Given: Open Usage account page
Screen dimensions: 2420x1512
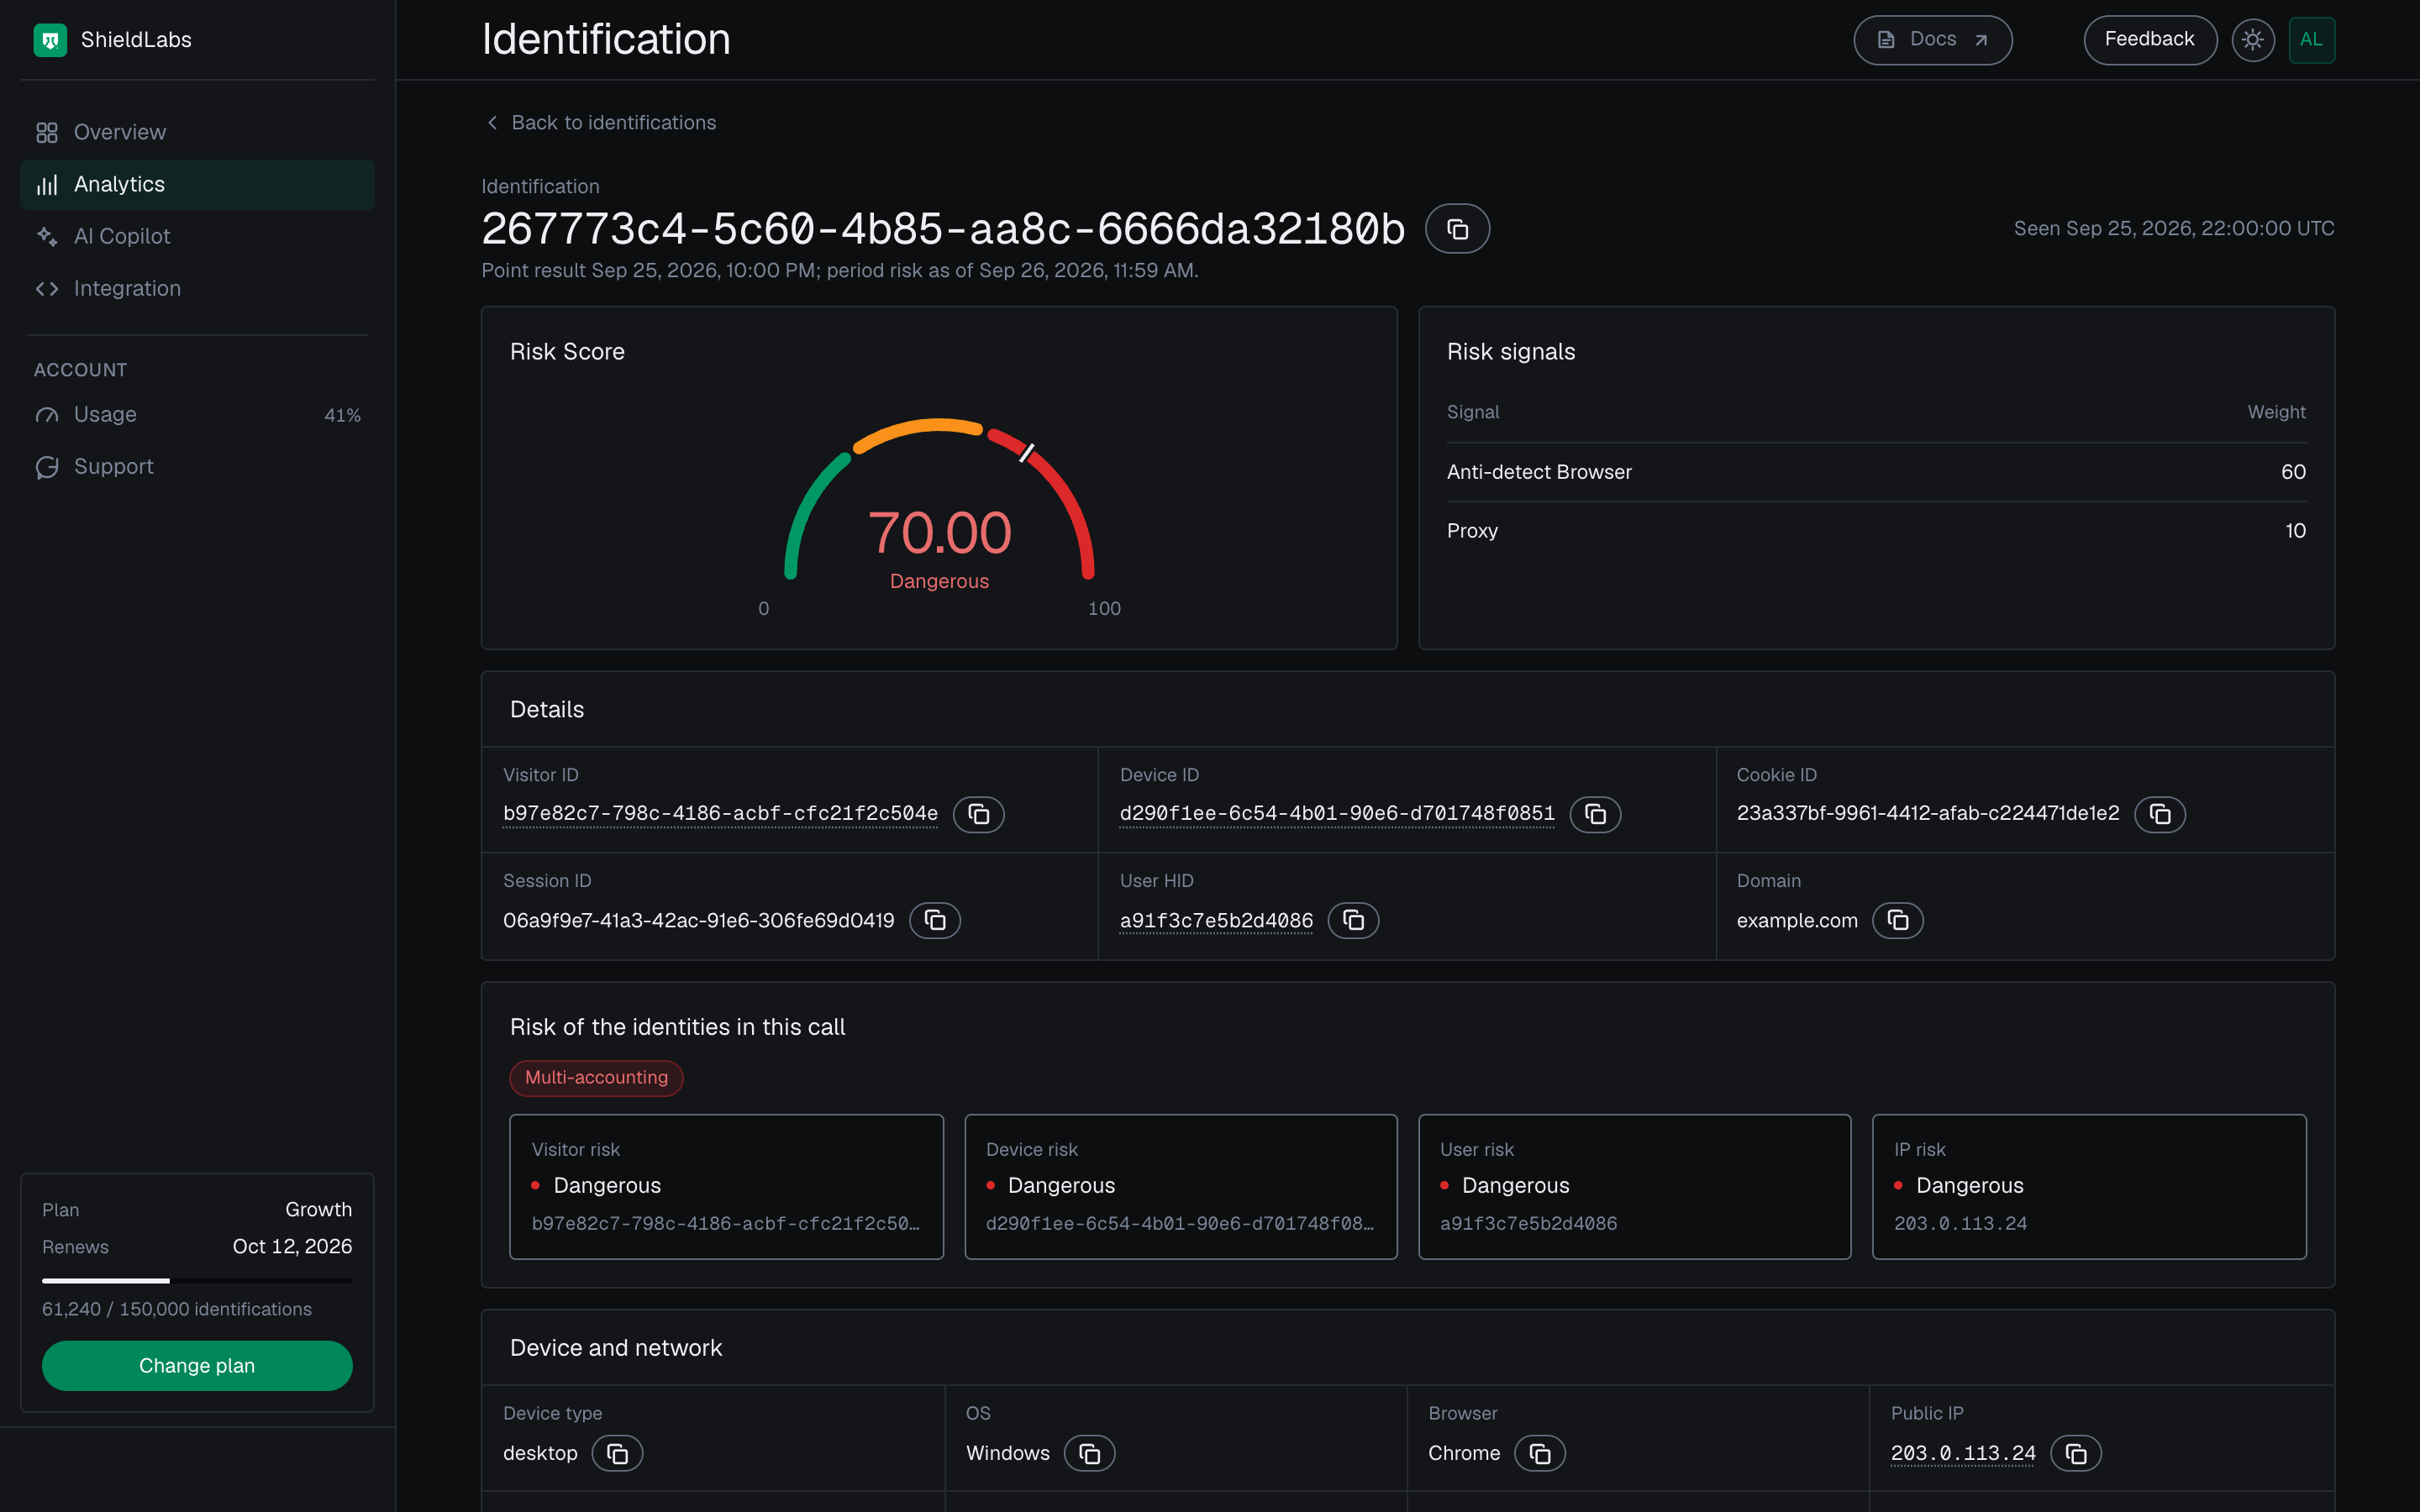Looking at the screenshot, I should [197, 414].
